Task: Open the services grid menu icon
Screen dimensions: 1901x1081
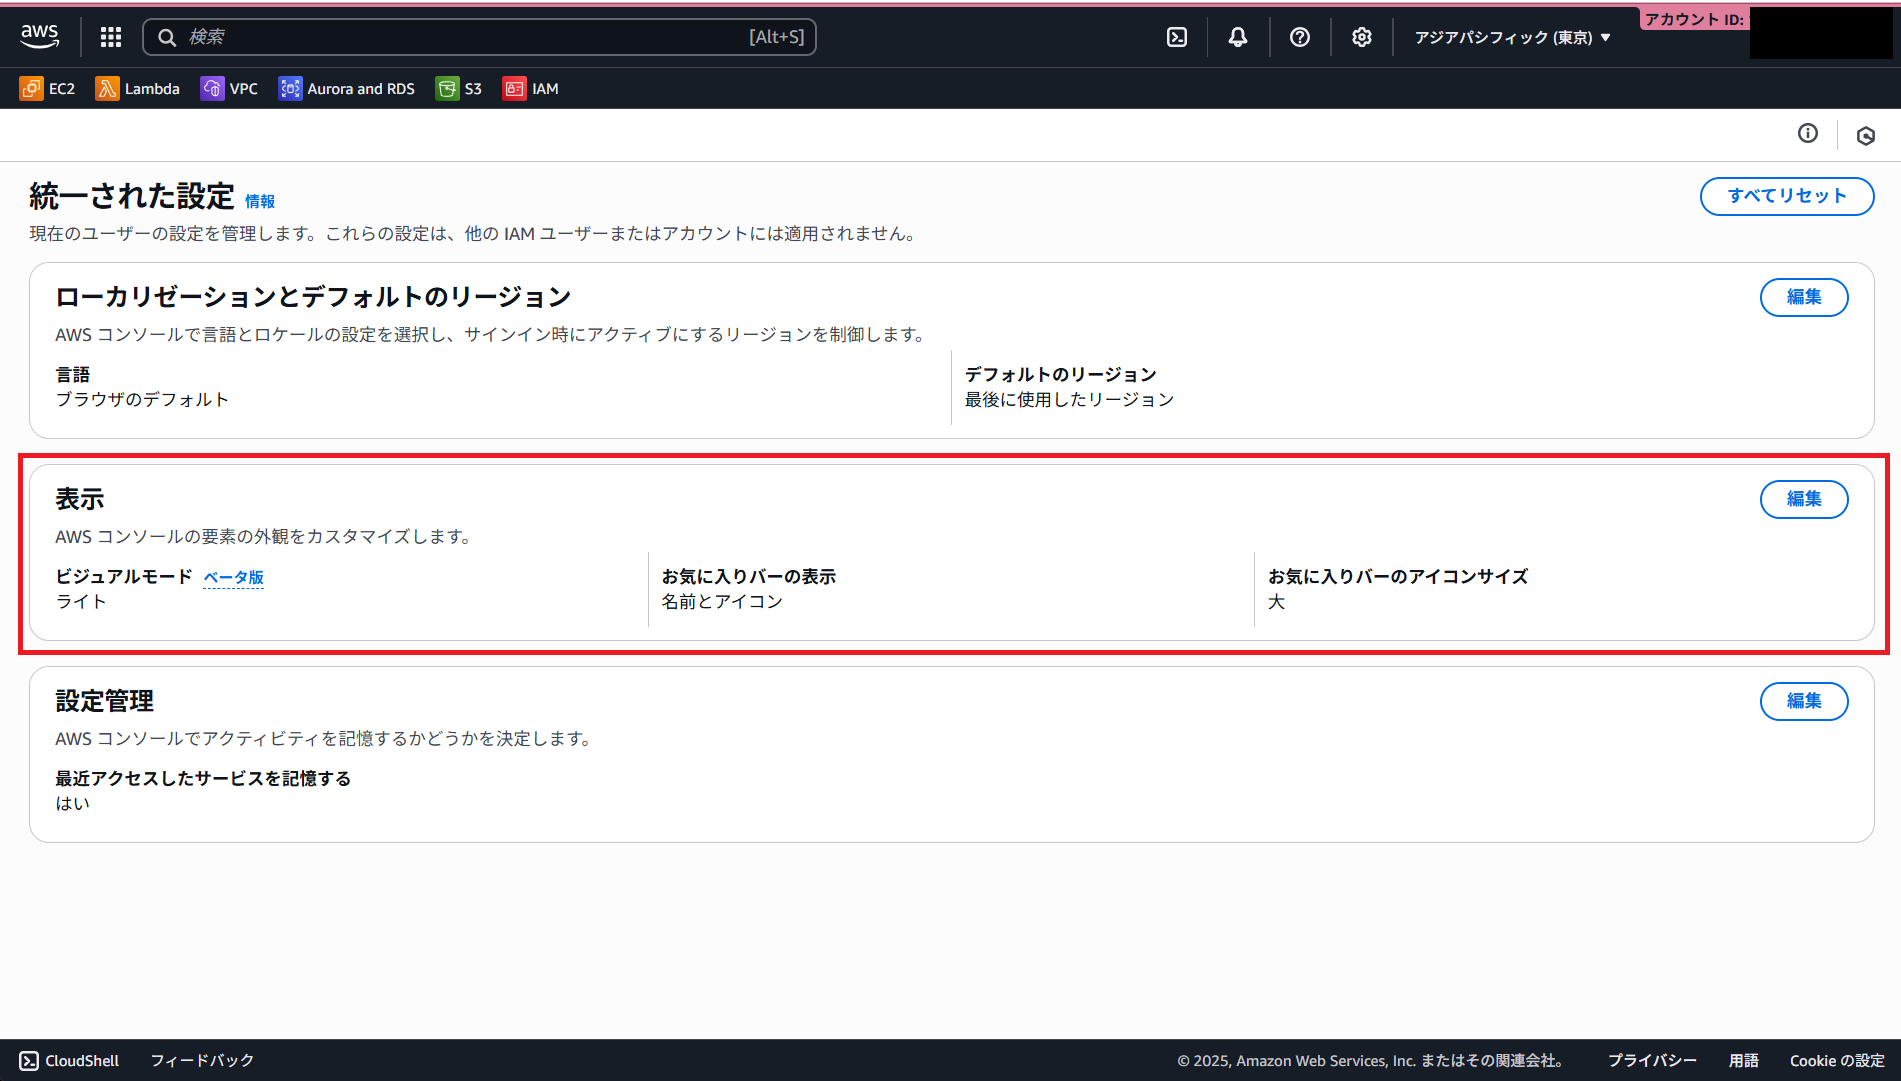Action: pyautogui.click(x=111, y=37)
